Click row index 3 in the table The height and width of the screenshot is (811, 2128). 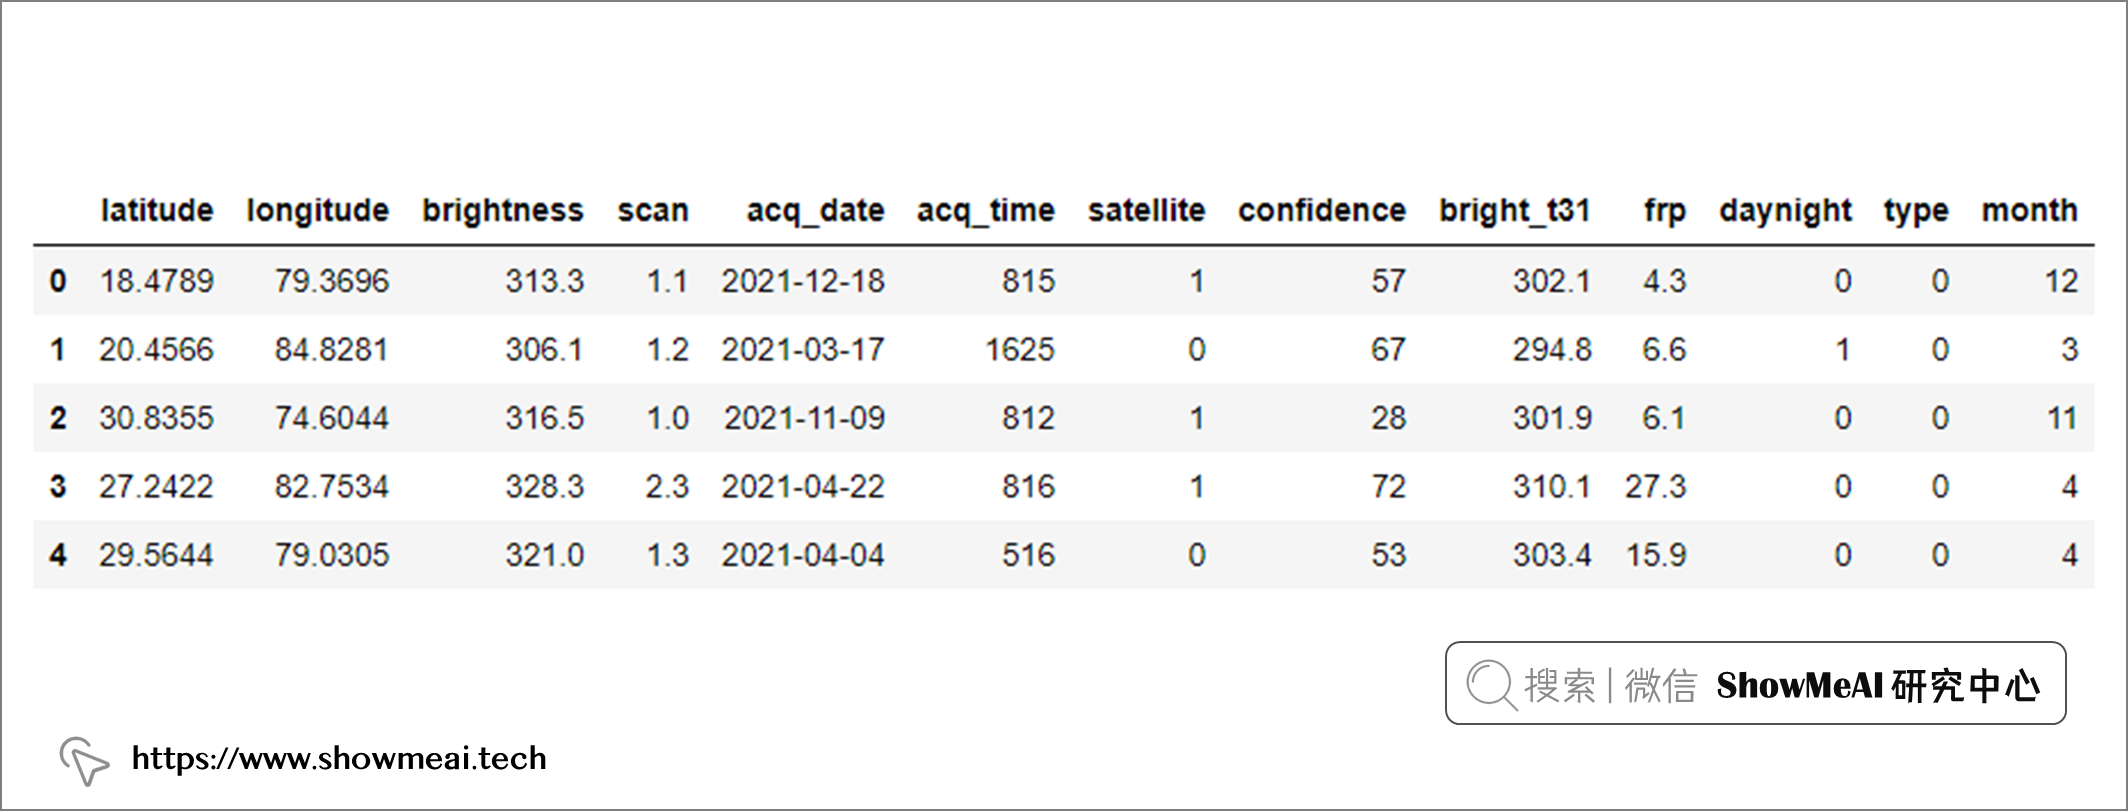coord(58,487)
